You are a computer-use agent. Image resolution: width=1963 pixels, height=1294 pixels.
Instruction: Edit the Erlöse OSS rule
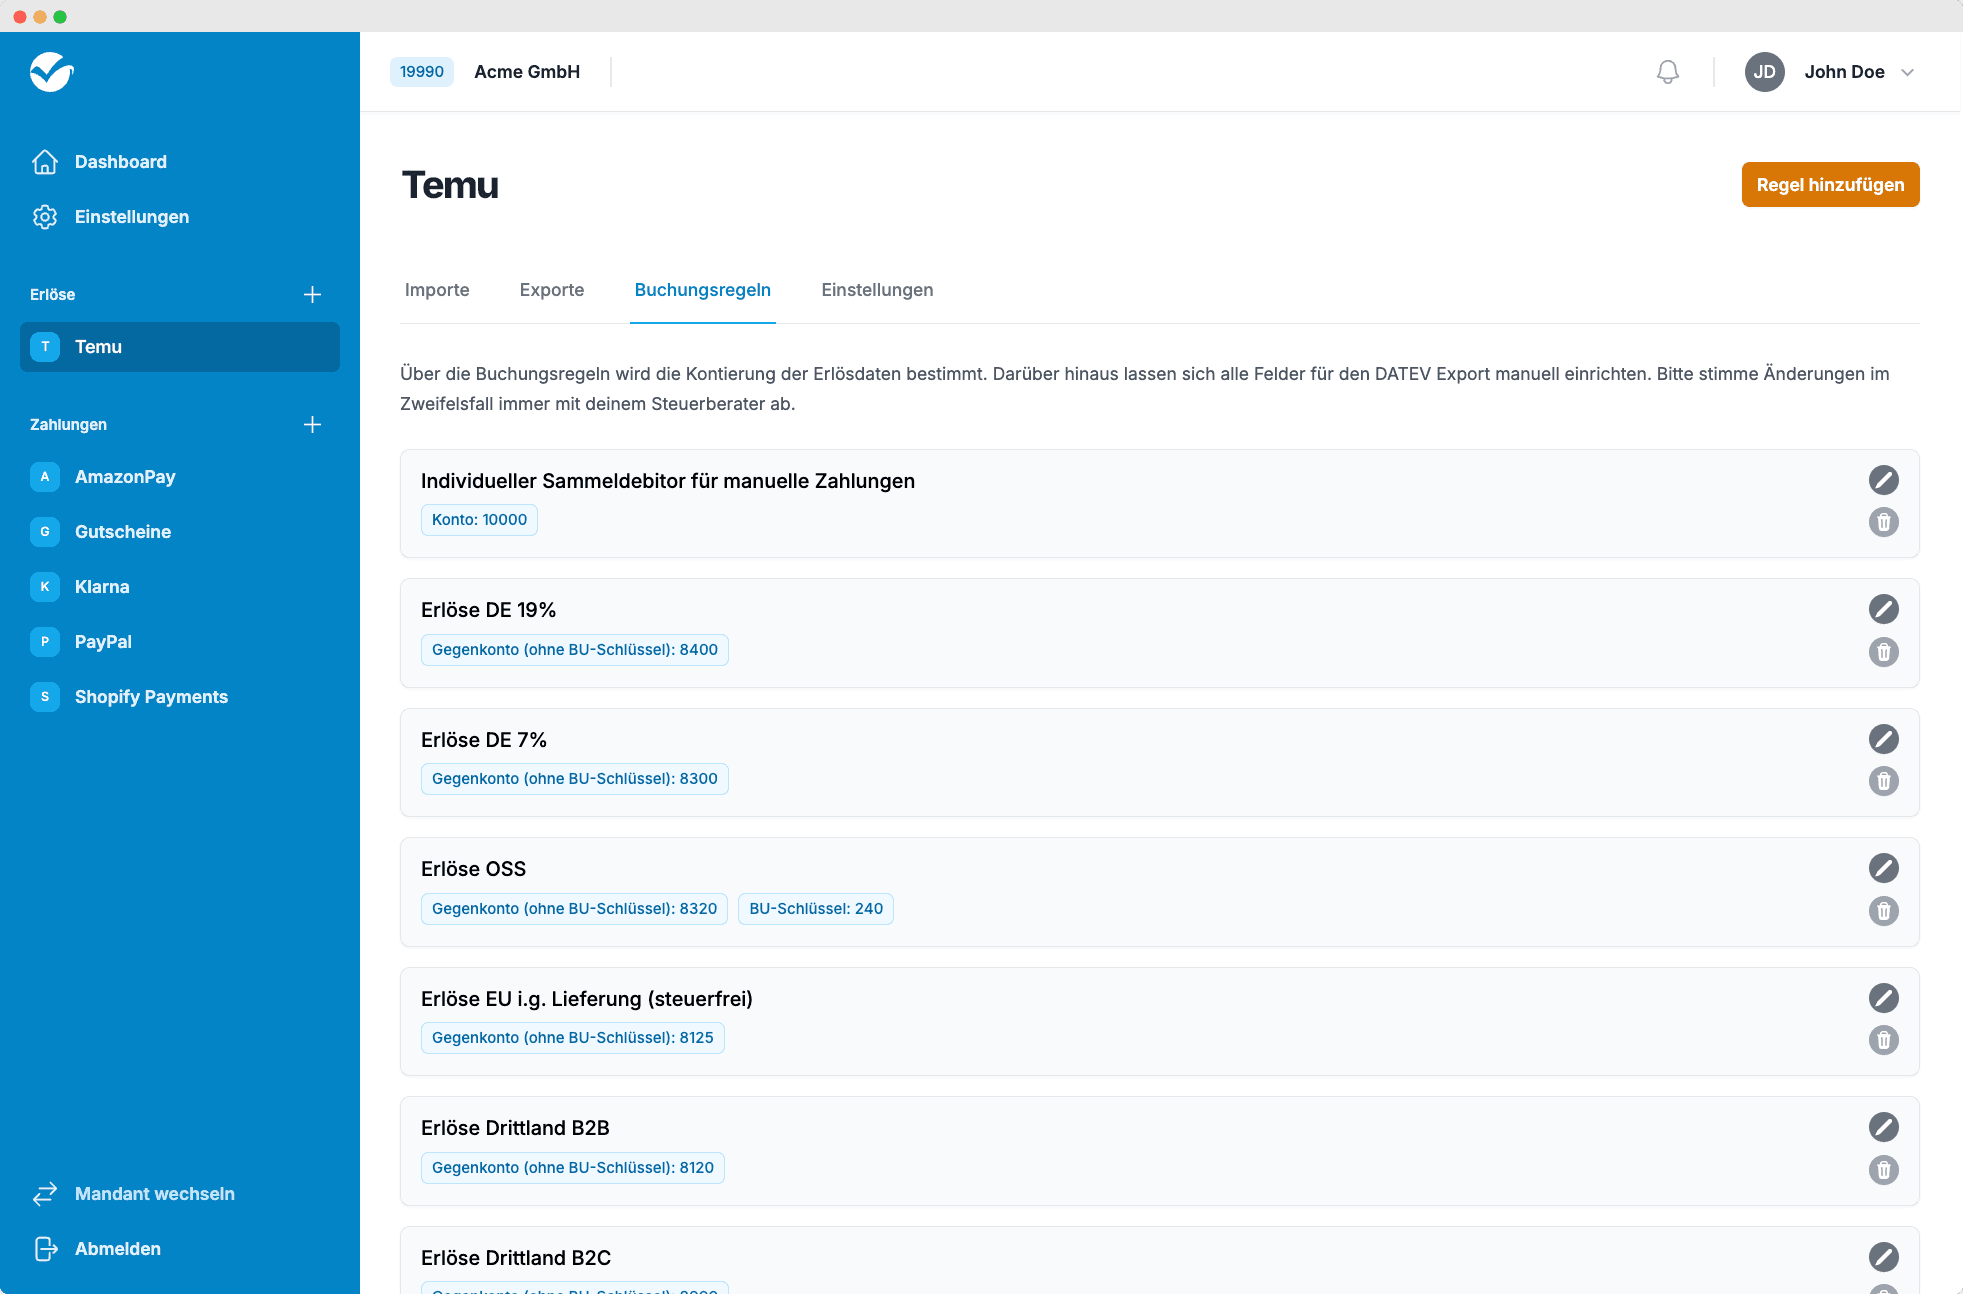coord(1883,868)
